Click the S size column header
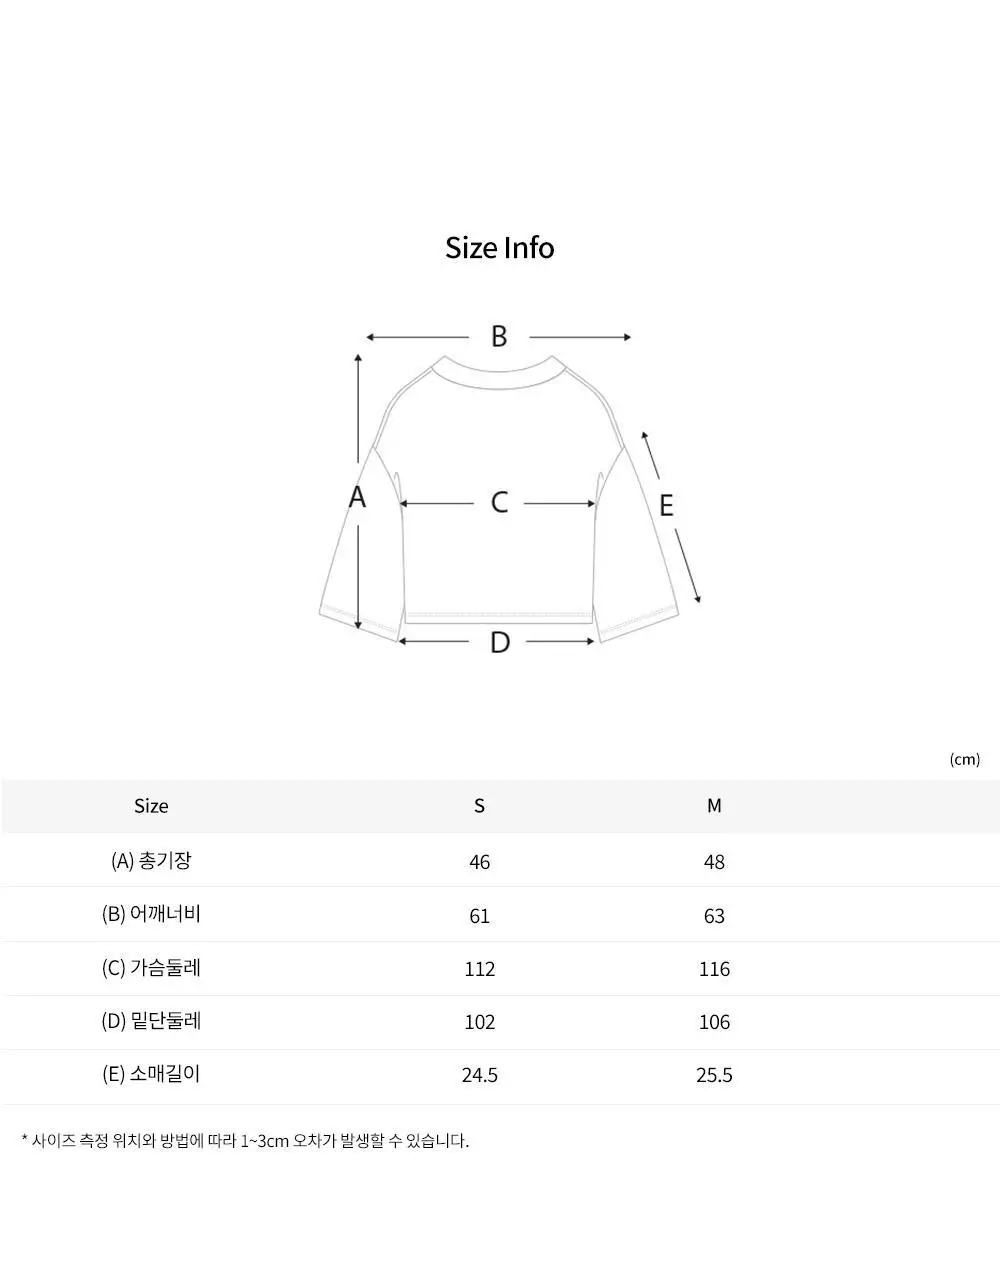1000x1280 pixels. (x=479, y=806)
